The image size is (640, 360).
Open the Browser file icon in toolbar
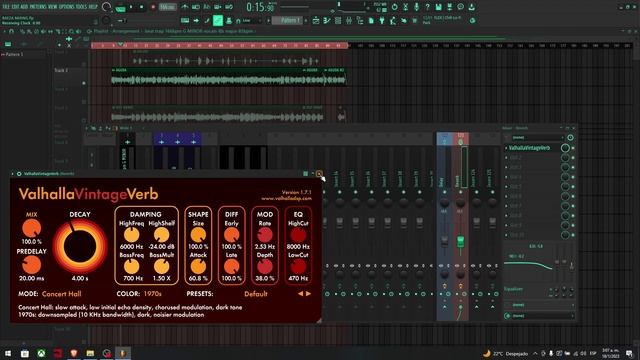(x=371, y=20)
